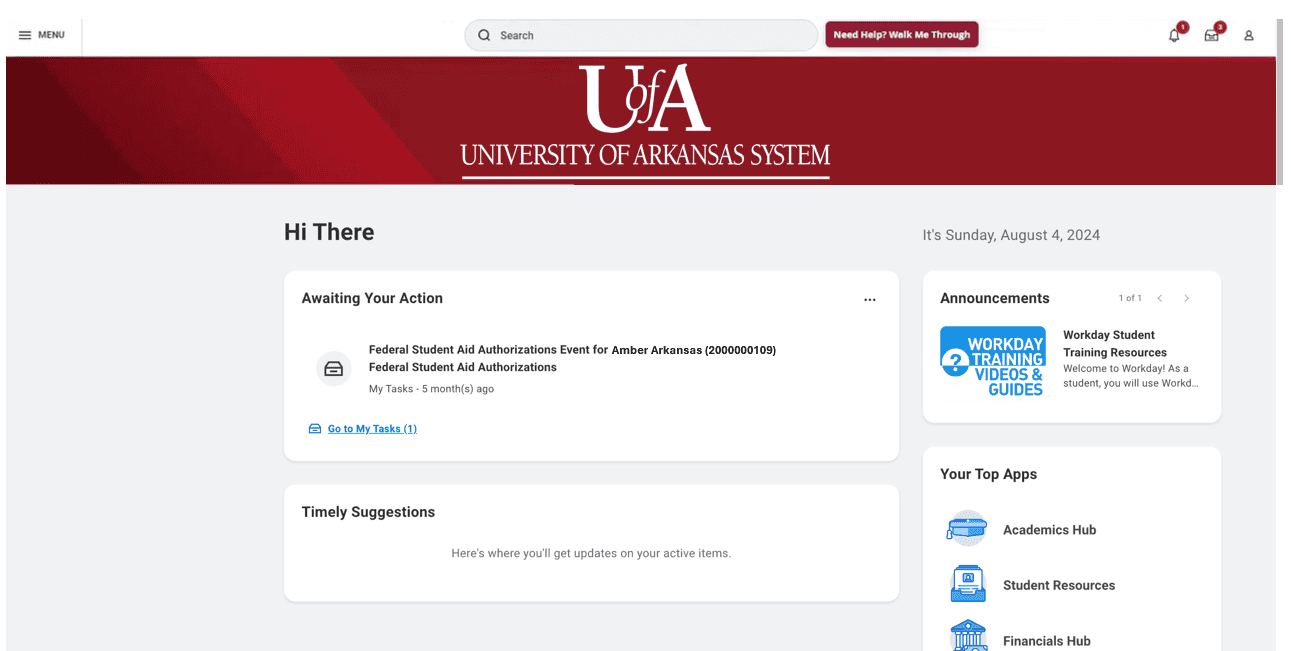1291x651 pixels.
Task: Click the magnifier icon in the search bar
Action: tap(484, 35)
